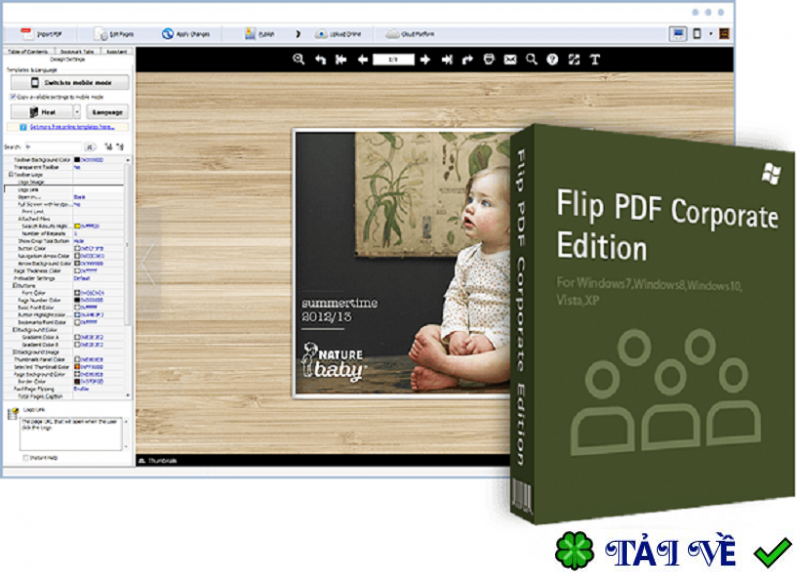Click the Neat template button
Screen dimensions: 800x578
[x=42, y=112]
